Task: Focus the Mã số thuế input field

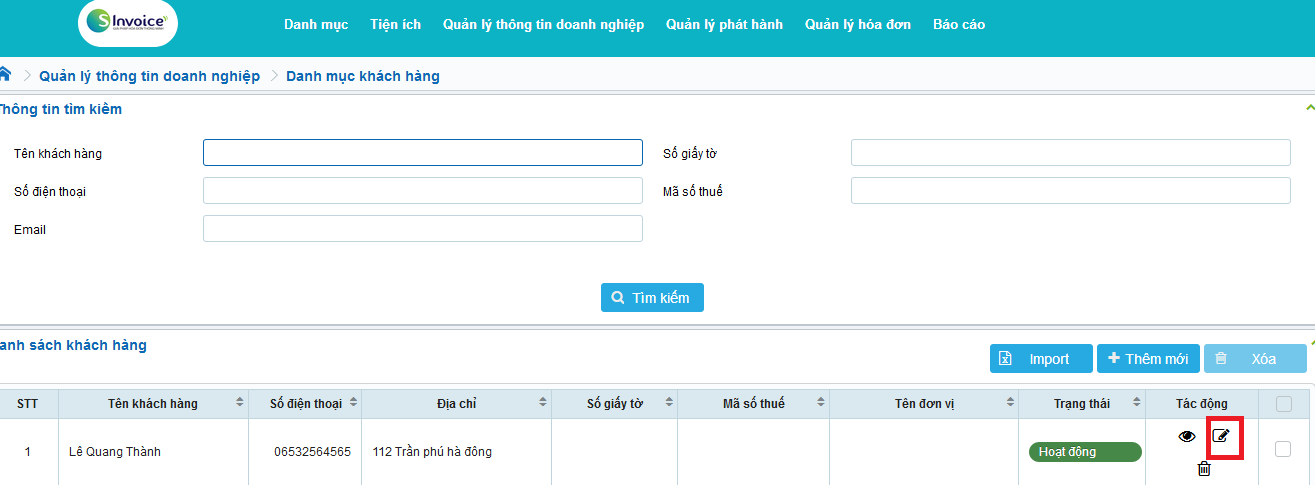Action: pyautogui.click(x=1070, y=191)
